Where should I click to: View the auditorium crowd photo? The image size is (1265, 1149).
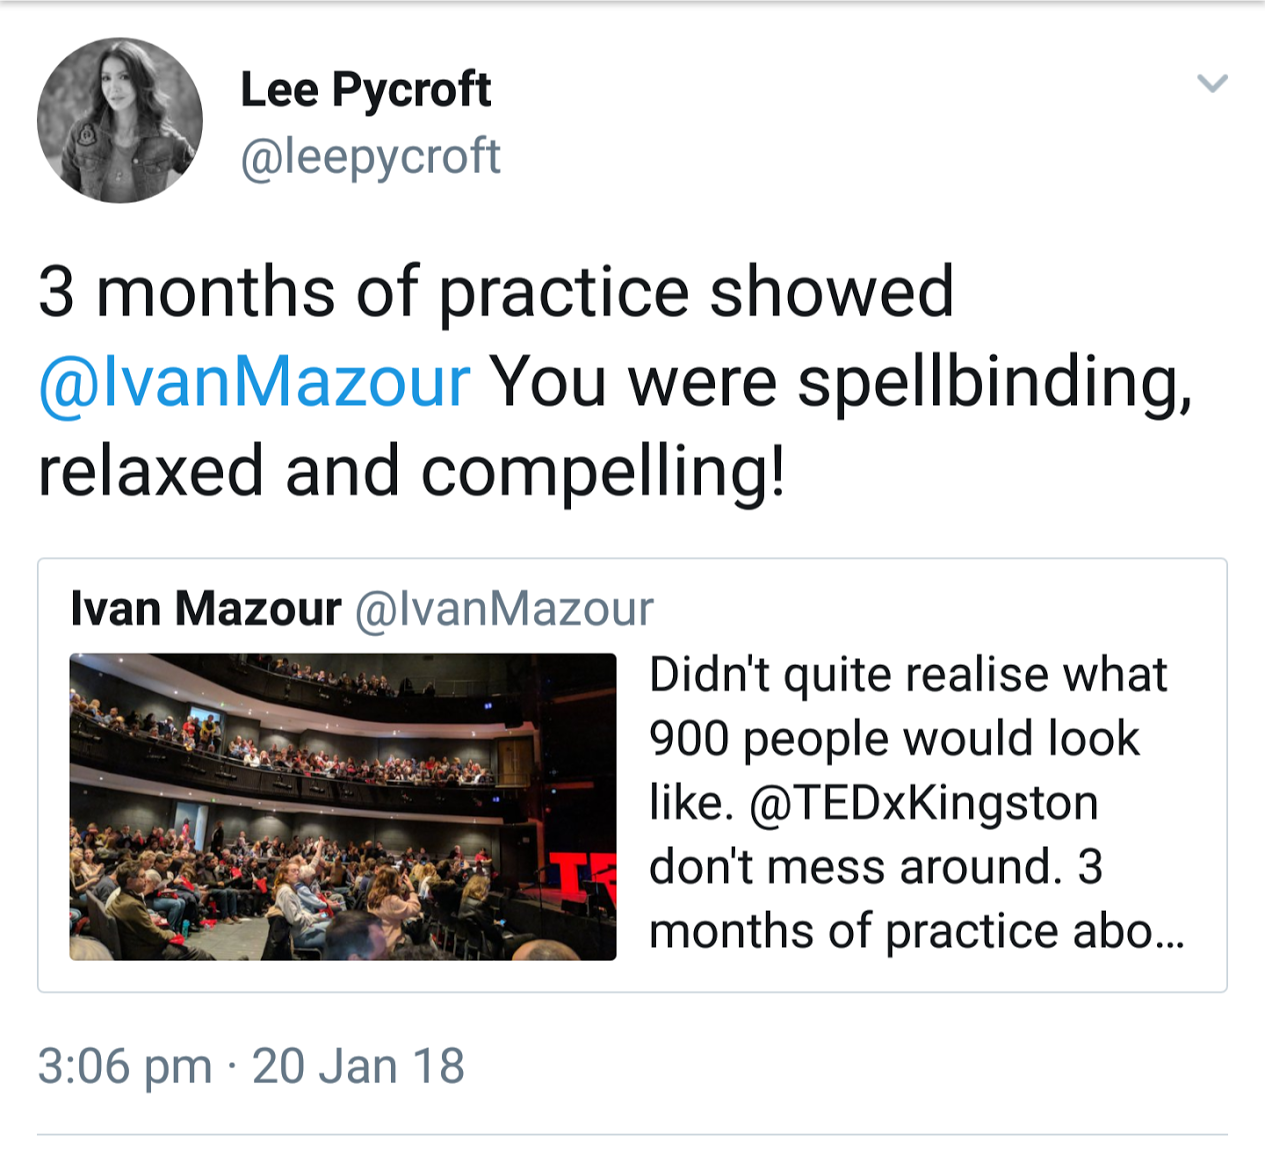pyautogui.click(x=343, y=807)
